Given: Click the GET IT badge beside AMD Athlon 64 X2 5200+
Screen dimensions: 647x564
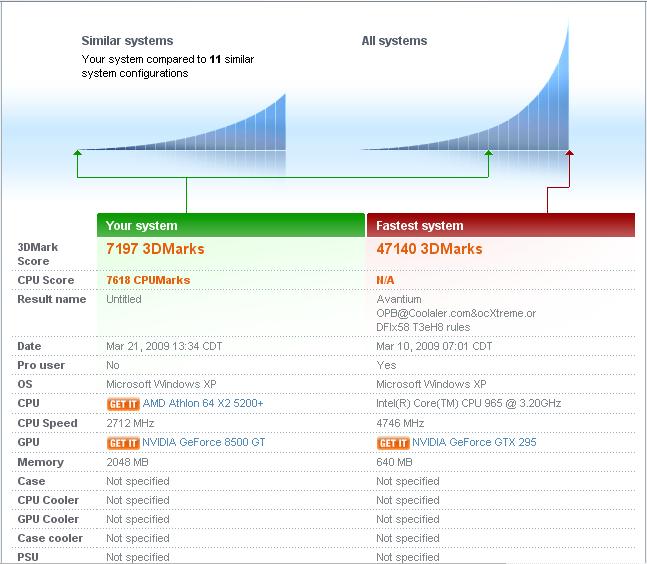Looking at the screenshot, I should click(123, 404).
